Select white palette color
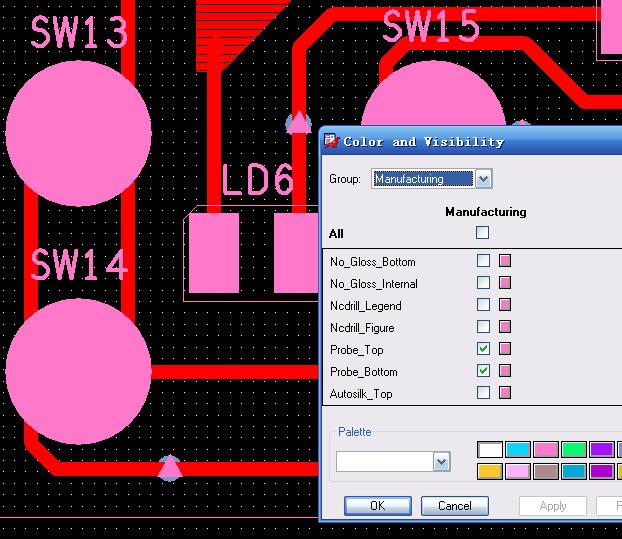Viewport: 622px width, 539px height. (490, 450)
